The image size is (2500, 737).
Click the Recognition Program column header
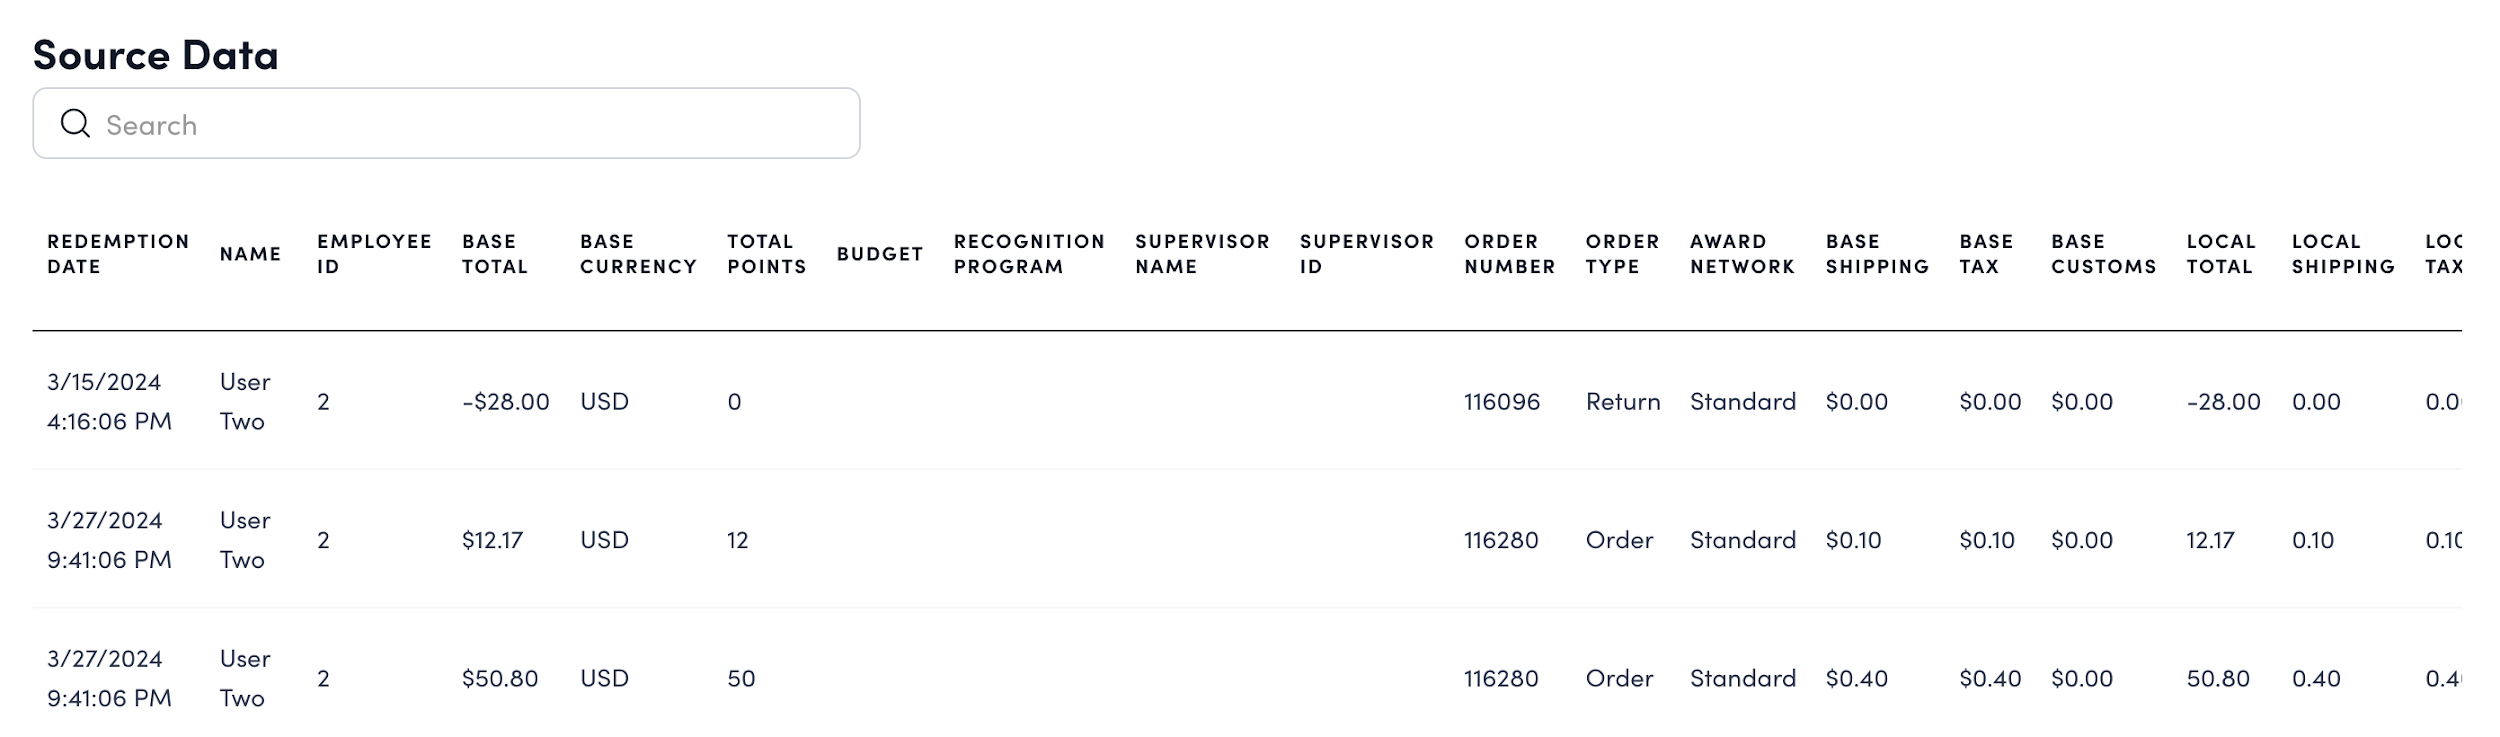point(1028,254)
